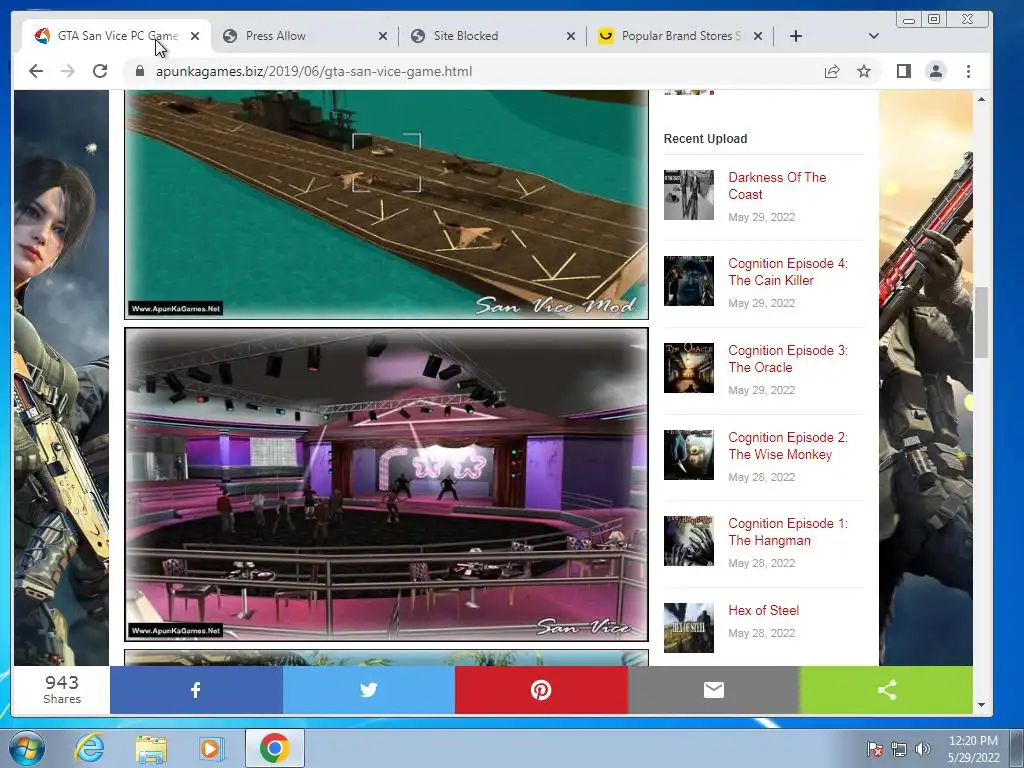Go back to the previous page

click(x=36, y=71)
